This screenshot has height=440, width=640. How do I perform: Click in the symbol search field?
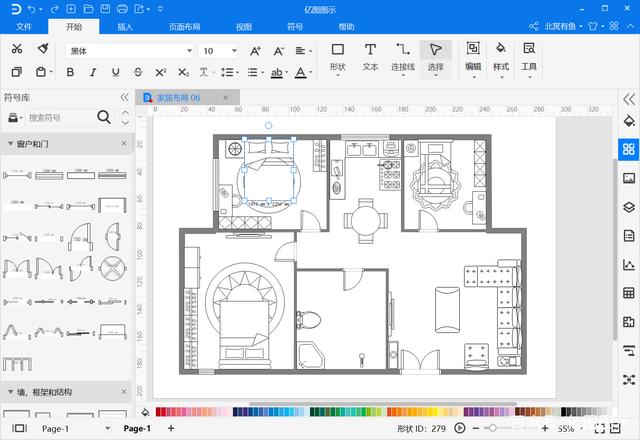[58, 118]
